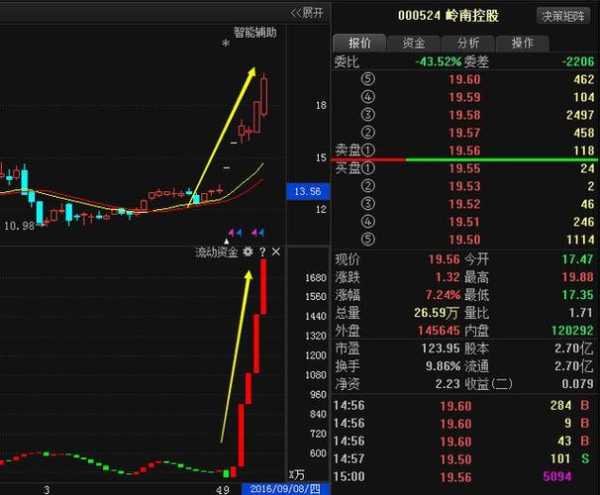Click the asterisk marker under 智能辅助

226,45
